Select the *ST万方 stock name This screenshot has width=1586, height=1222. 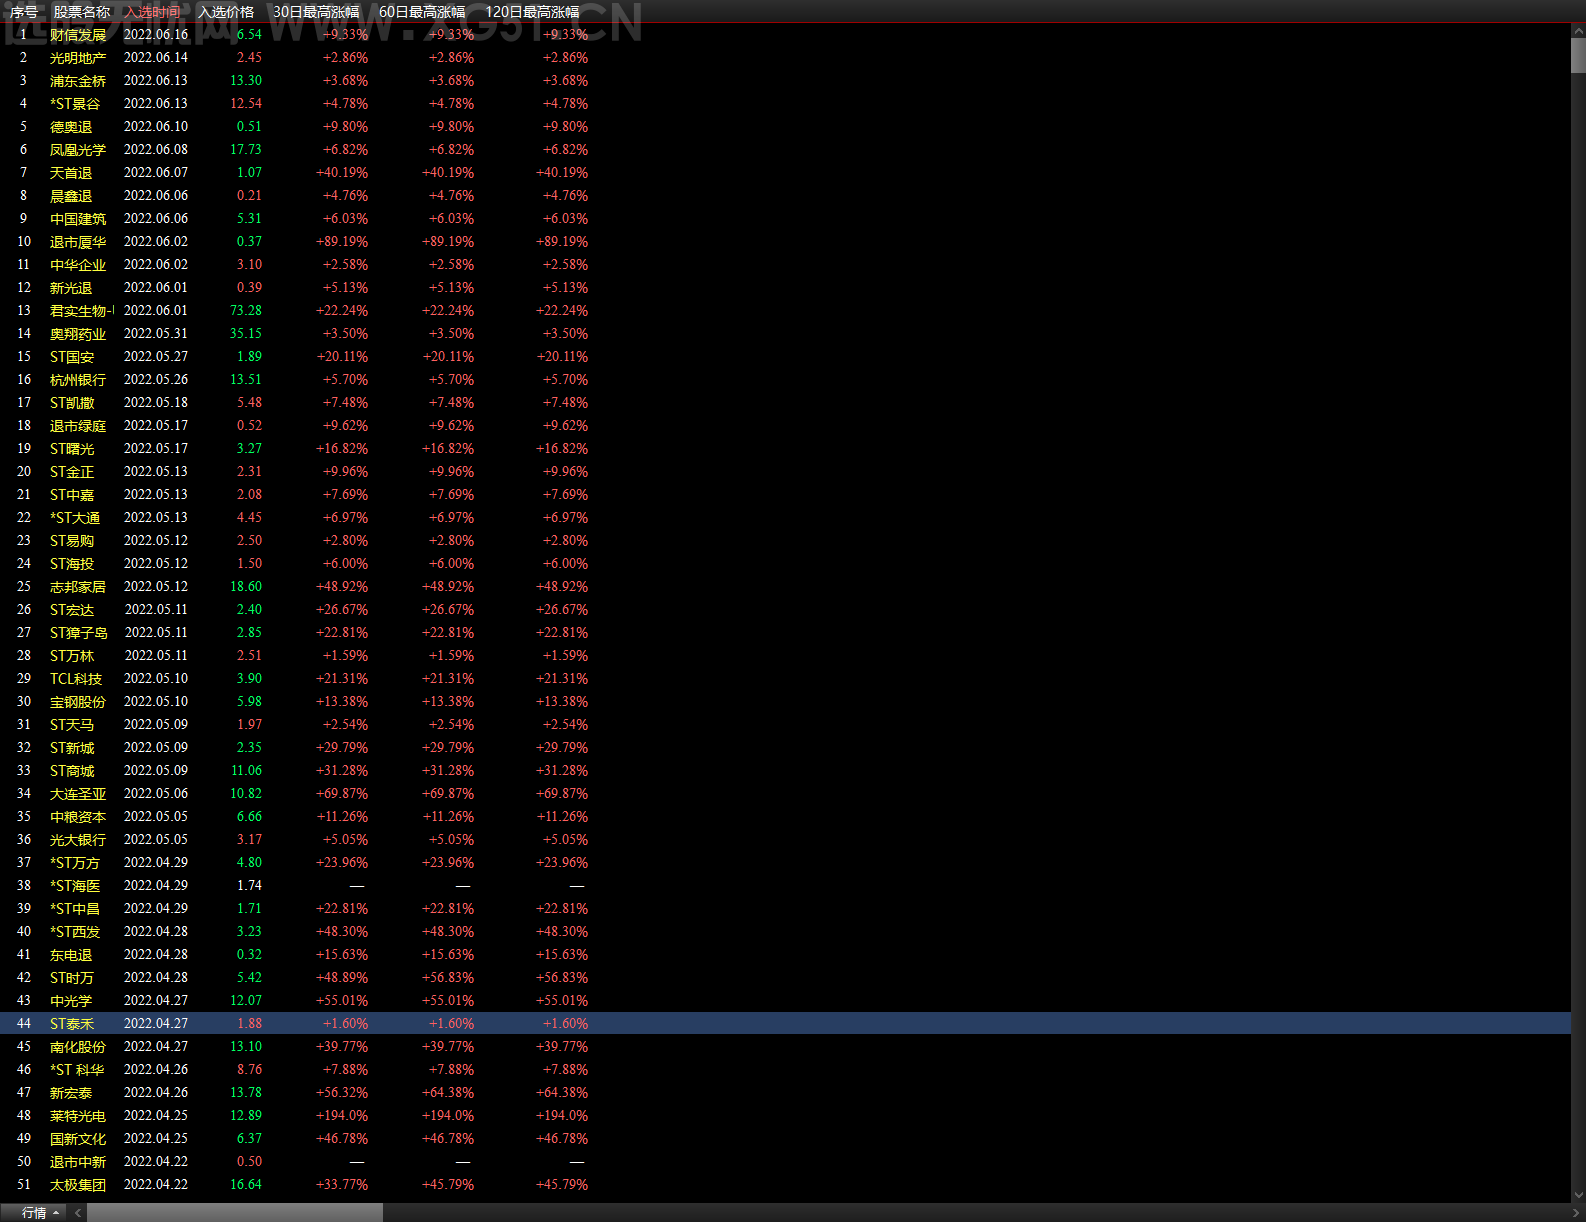click(75, 863)
